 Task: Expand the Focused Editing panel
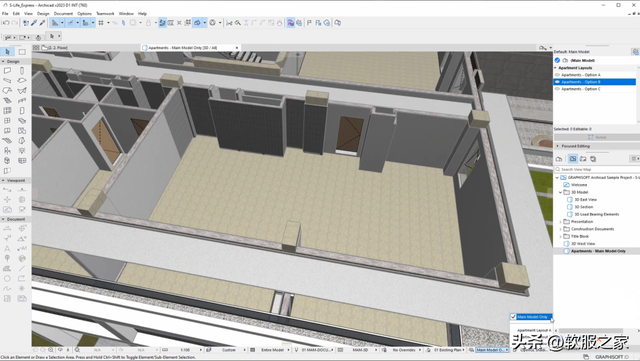(x=558, y=146)
